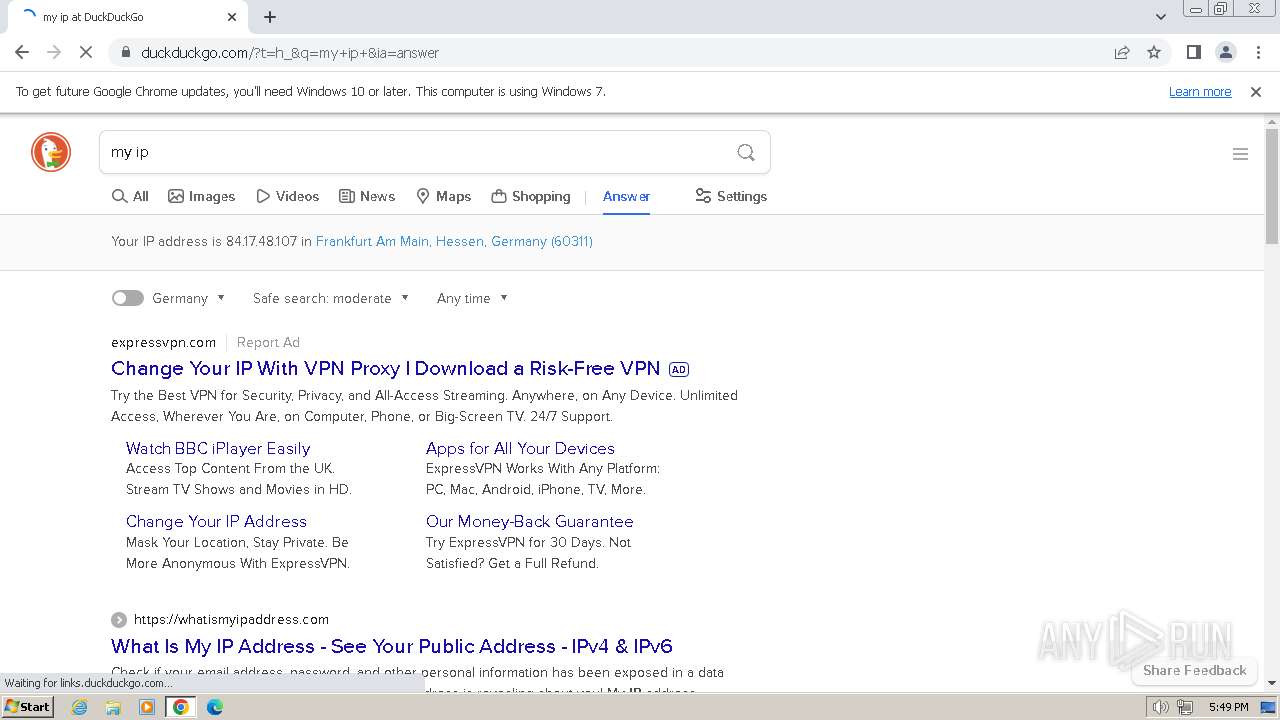
Task: Go back to previous page
Action: [x=22, y=52]
